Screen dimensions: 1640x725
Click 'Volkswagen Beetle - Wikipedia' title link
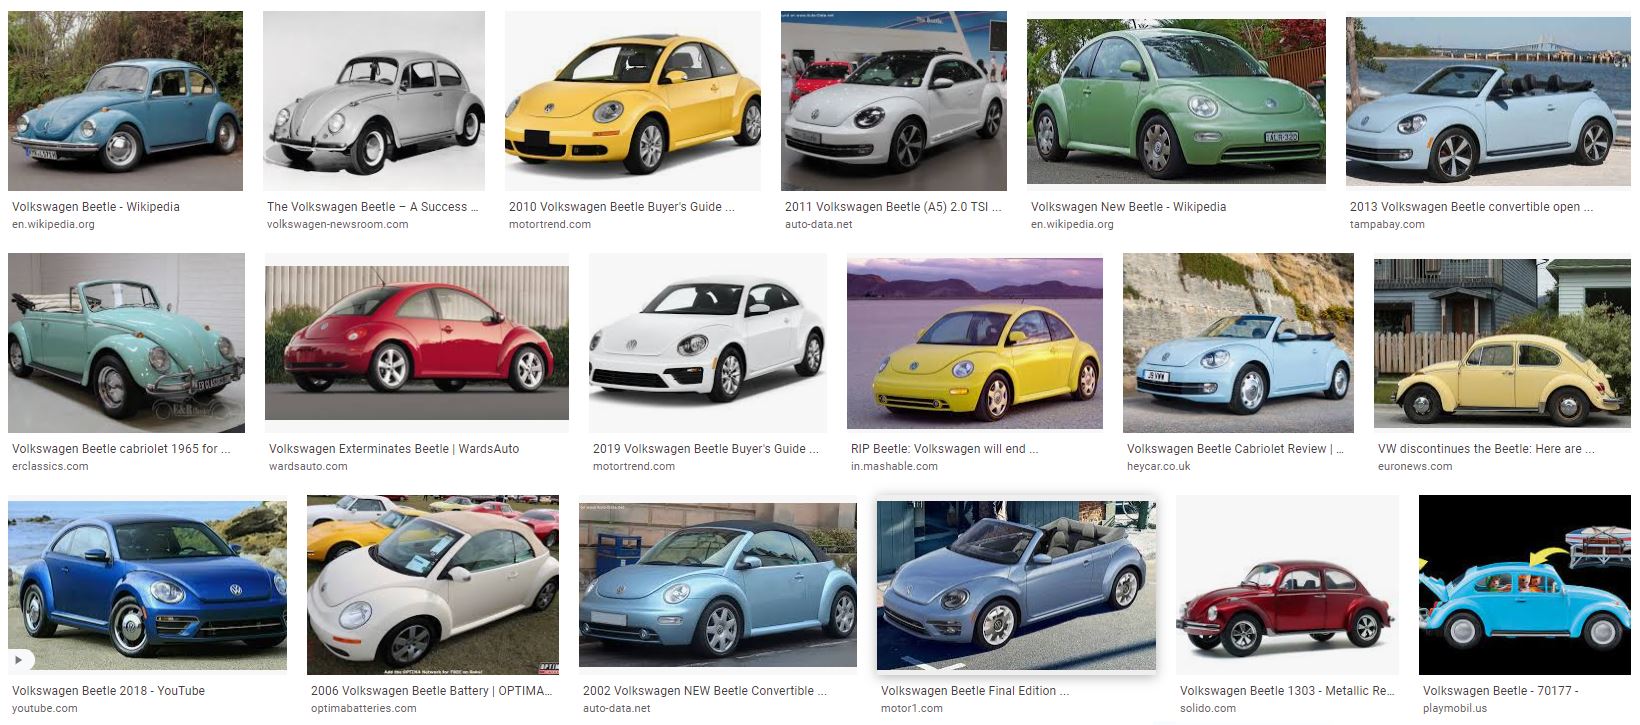[96, 207]
